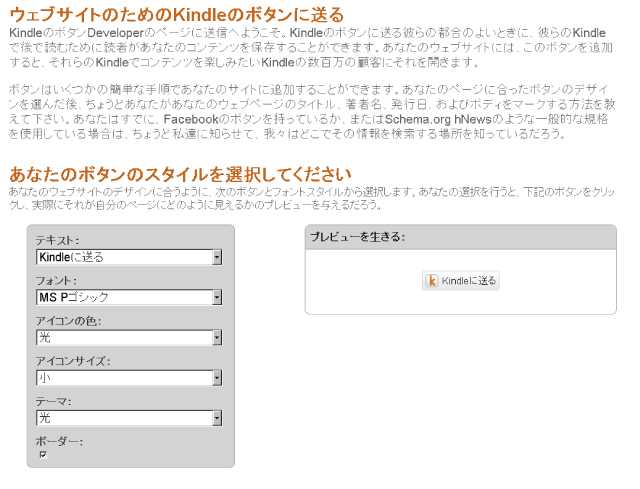This screenshot has width=640, height=489.
Task: Open the フォント dropdown showing MS Pゴシック
Action: (x=129, y=297)
